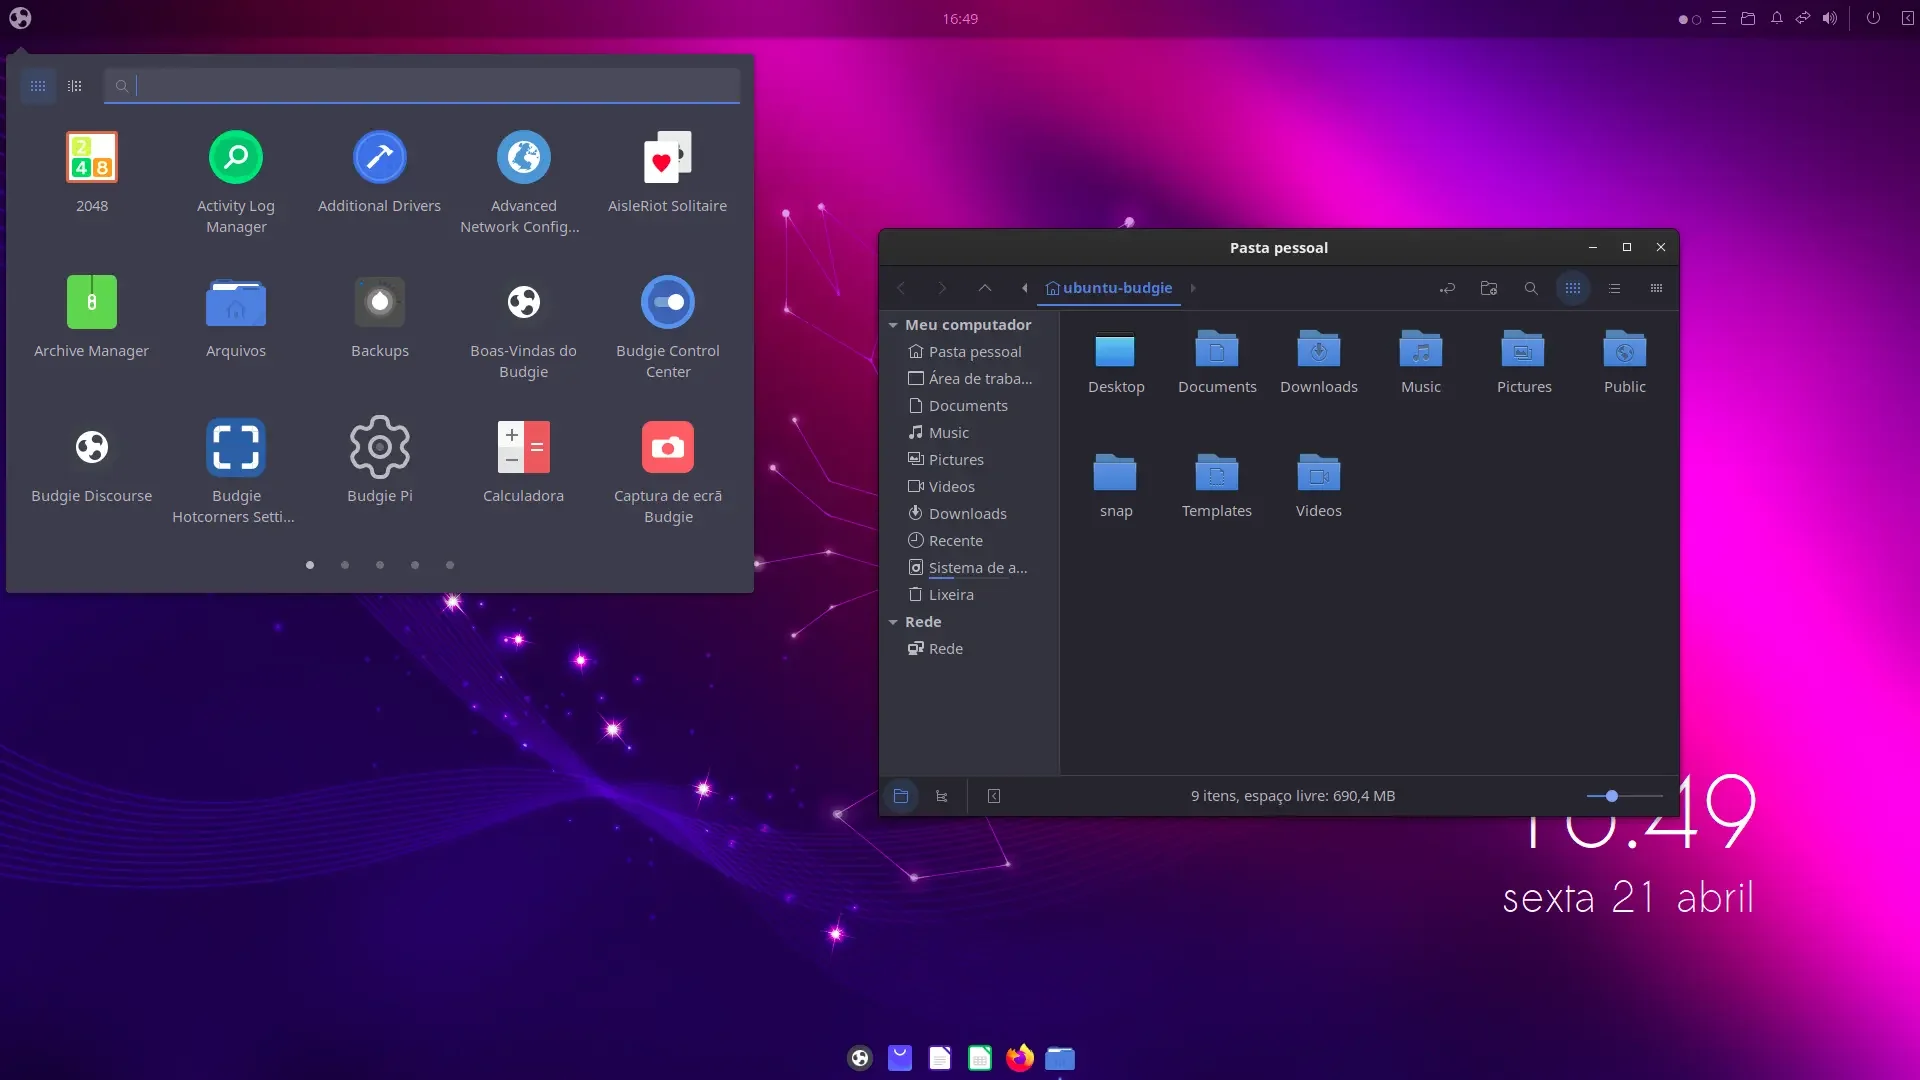Open Budgie Control Center
Image resolution: width=1920 pixels, height=1080 pixels.
(x=668, y=328)
